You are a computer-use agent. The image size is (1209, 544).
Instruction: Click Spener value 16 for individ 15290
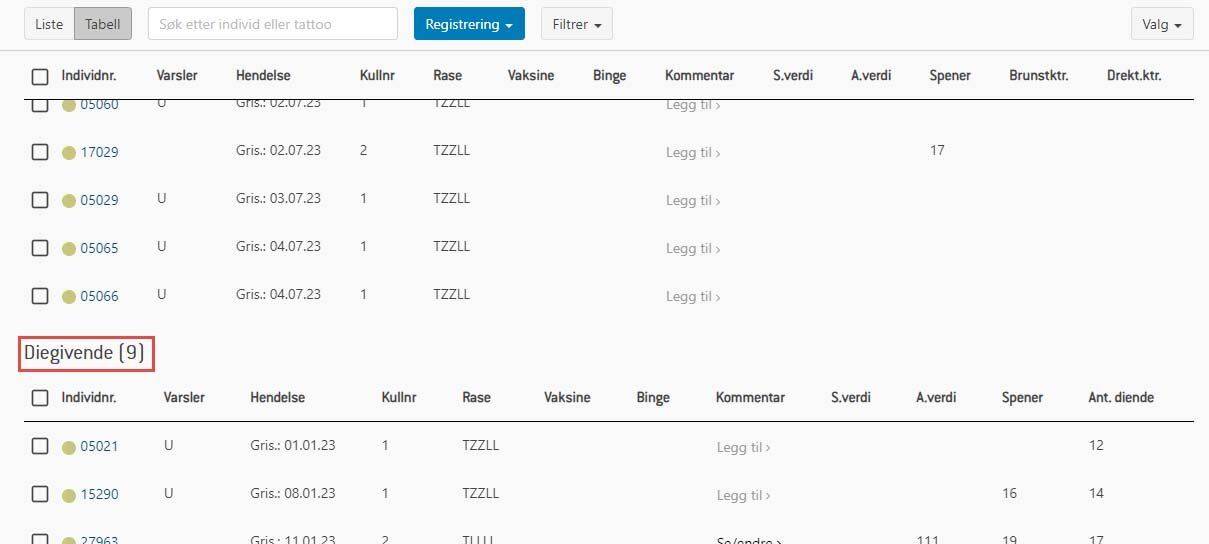click(1010, 493)
